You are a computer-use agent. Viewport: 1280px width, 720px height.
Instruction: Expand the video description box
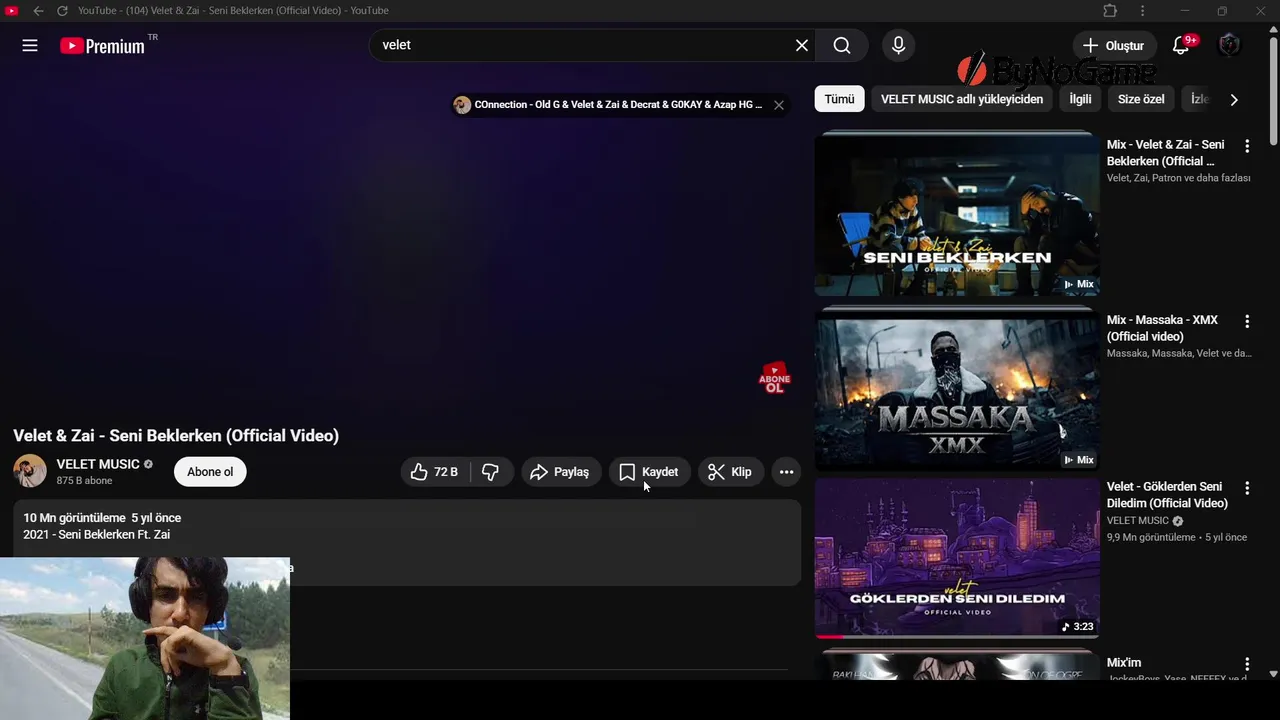[407, 542]
